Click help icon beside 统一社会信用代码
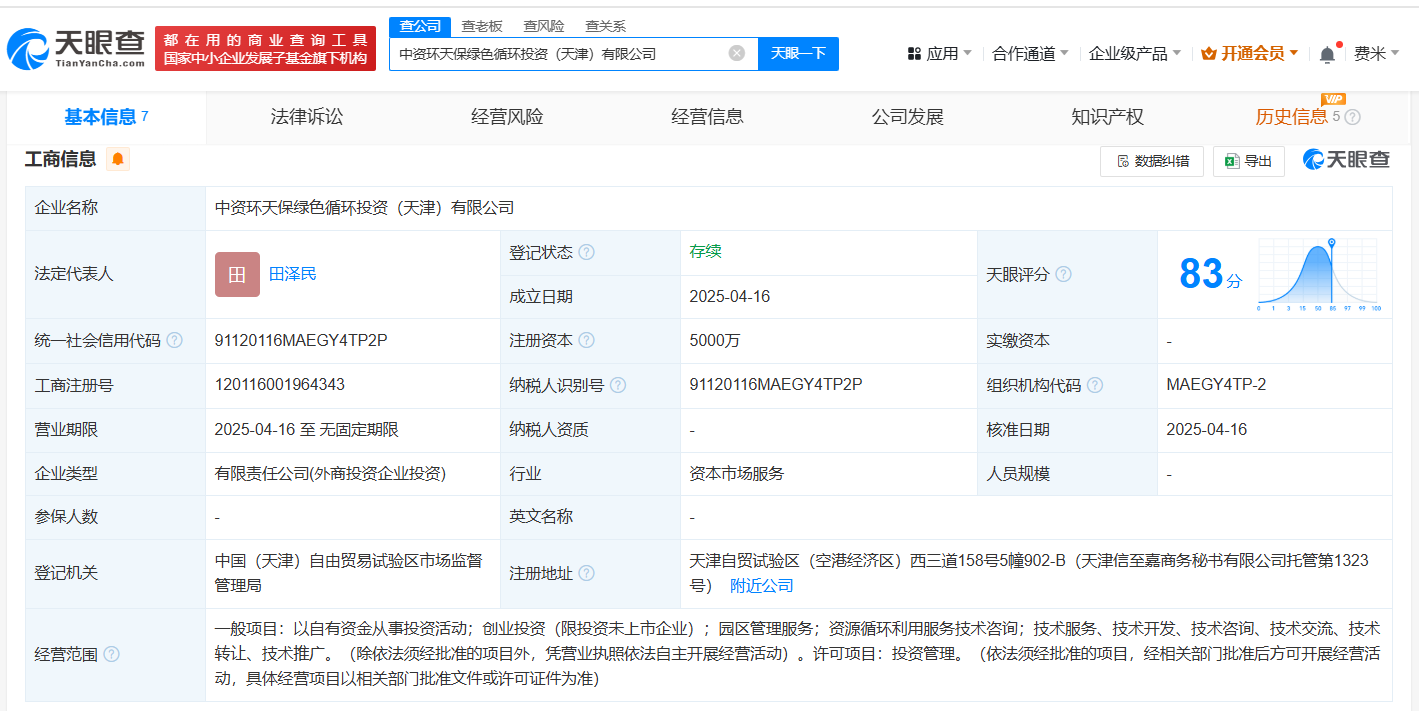This screenshot has height=711, width=1419. tap(175, 341)
